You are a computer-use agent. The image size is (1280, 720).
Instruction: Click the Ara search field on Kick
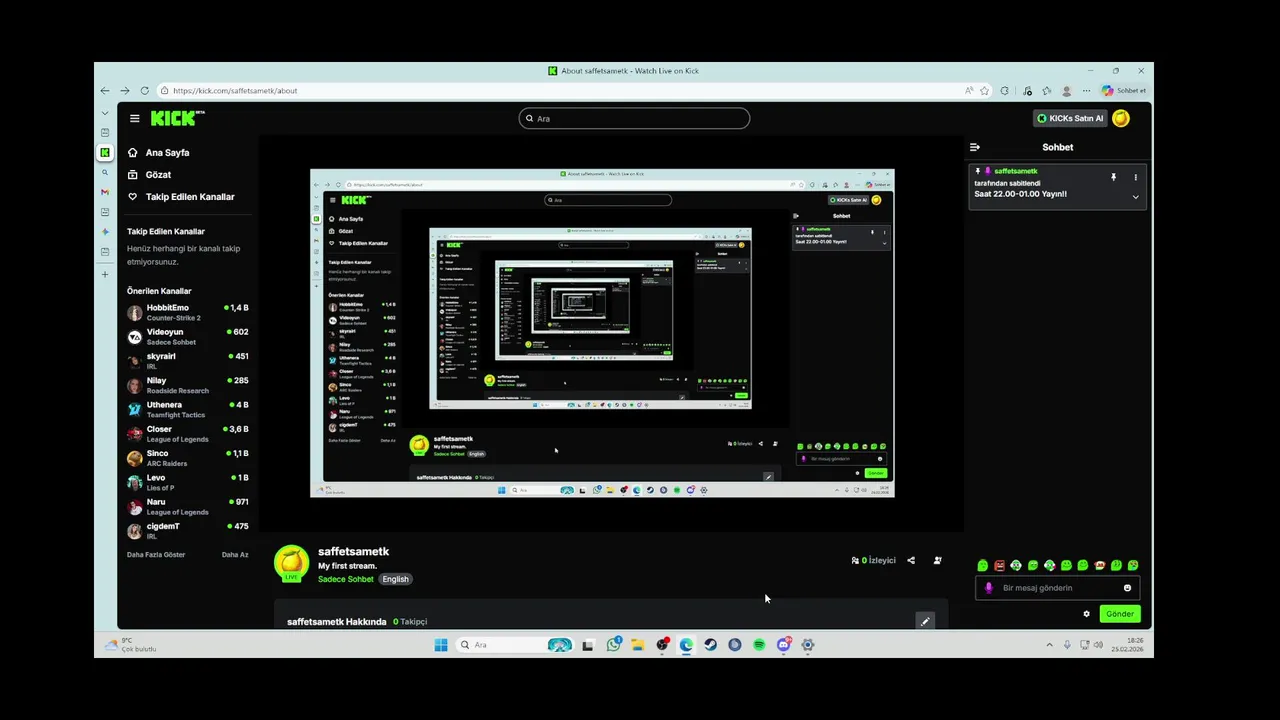[x=634, y=118]
